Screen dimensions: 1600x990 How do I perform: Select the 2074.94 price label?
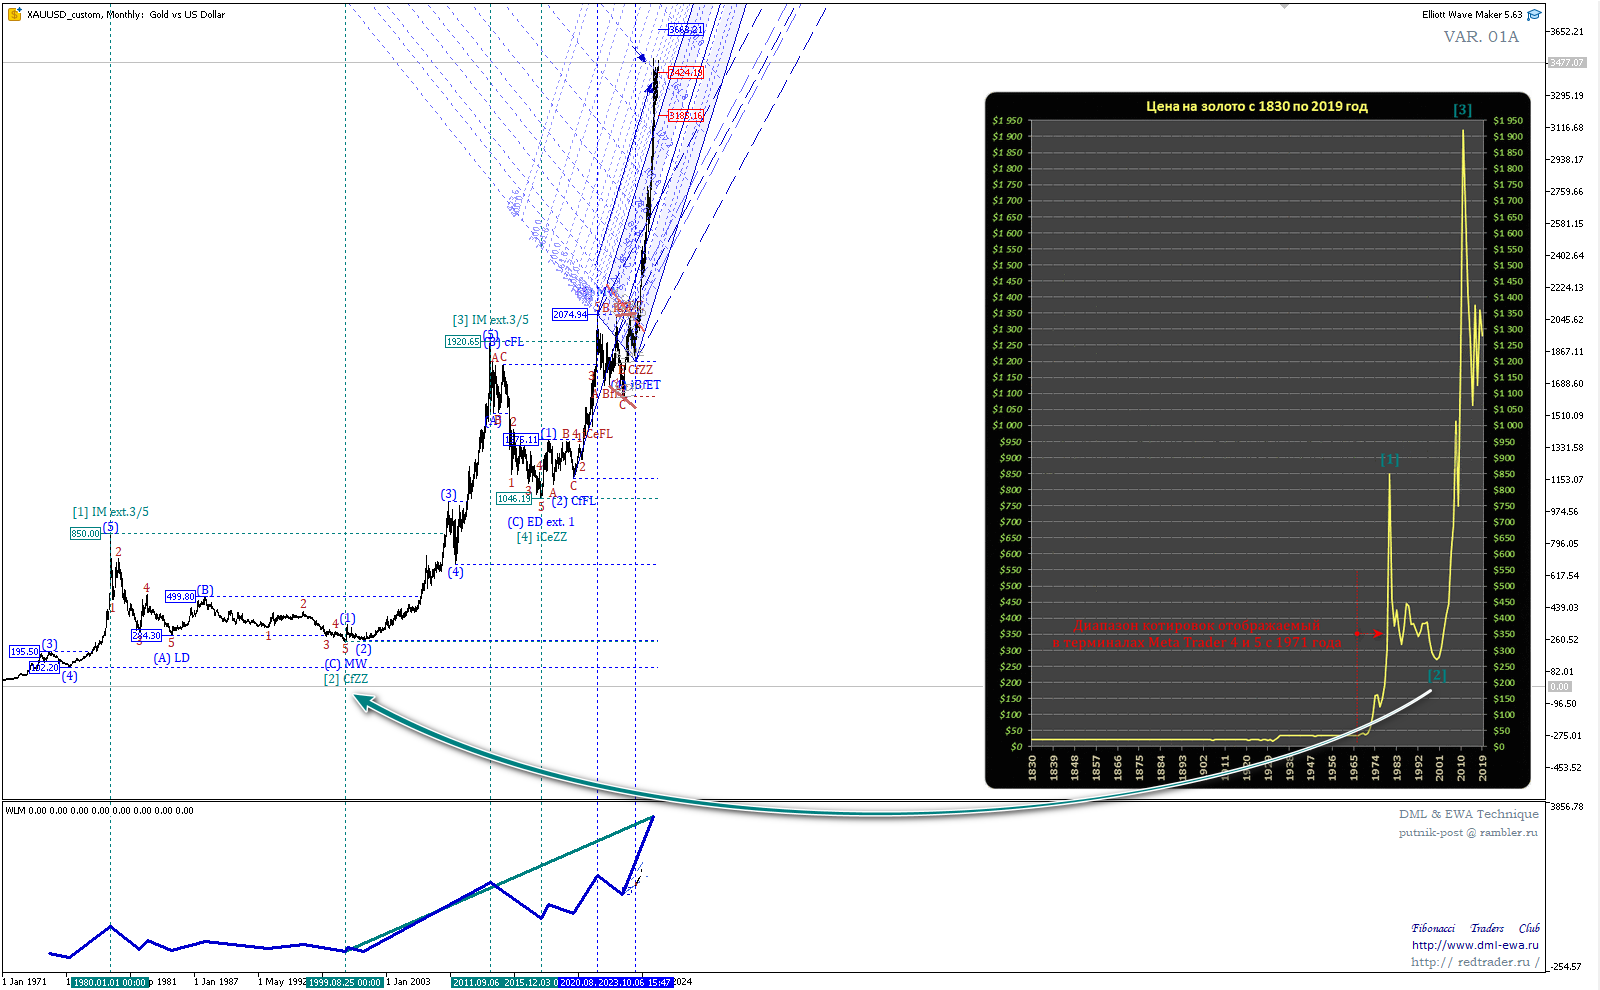tap(570, 314)
